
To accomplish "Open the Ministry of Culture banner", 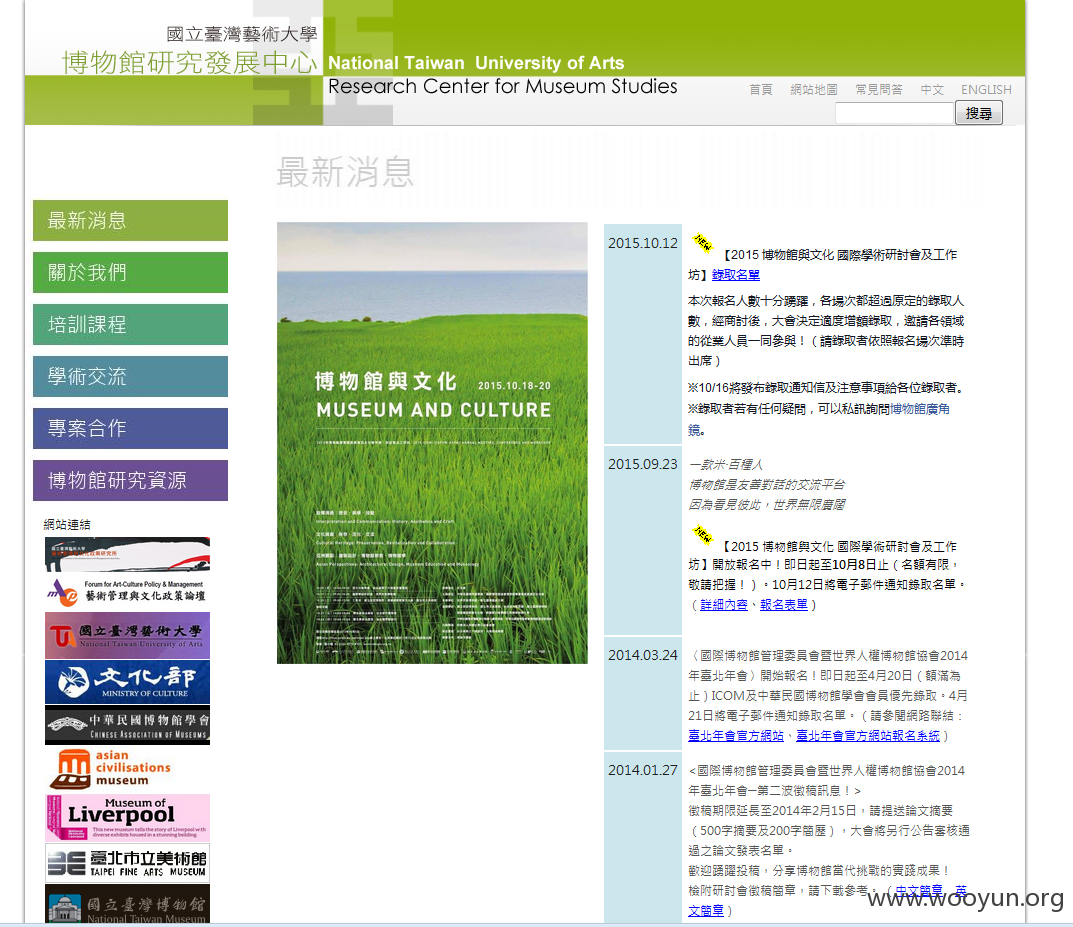I will click(127, 681).
